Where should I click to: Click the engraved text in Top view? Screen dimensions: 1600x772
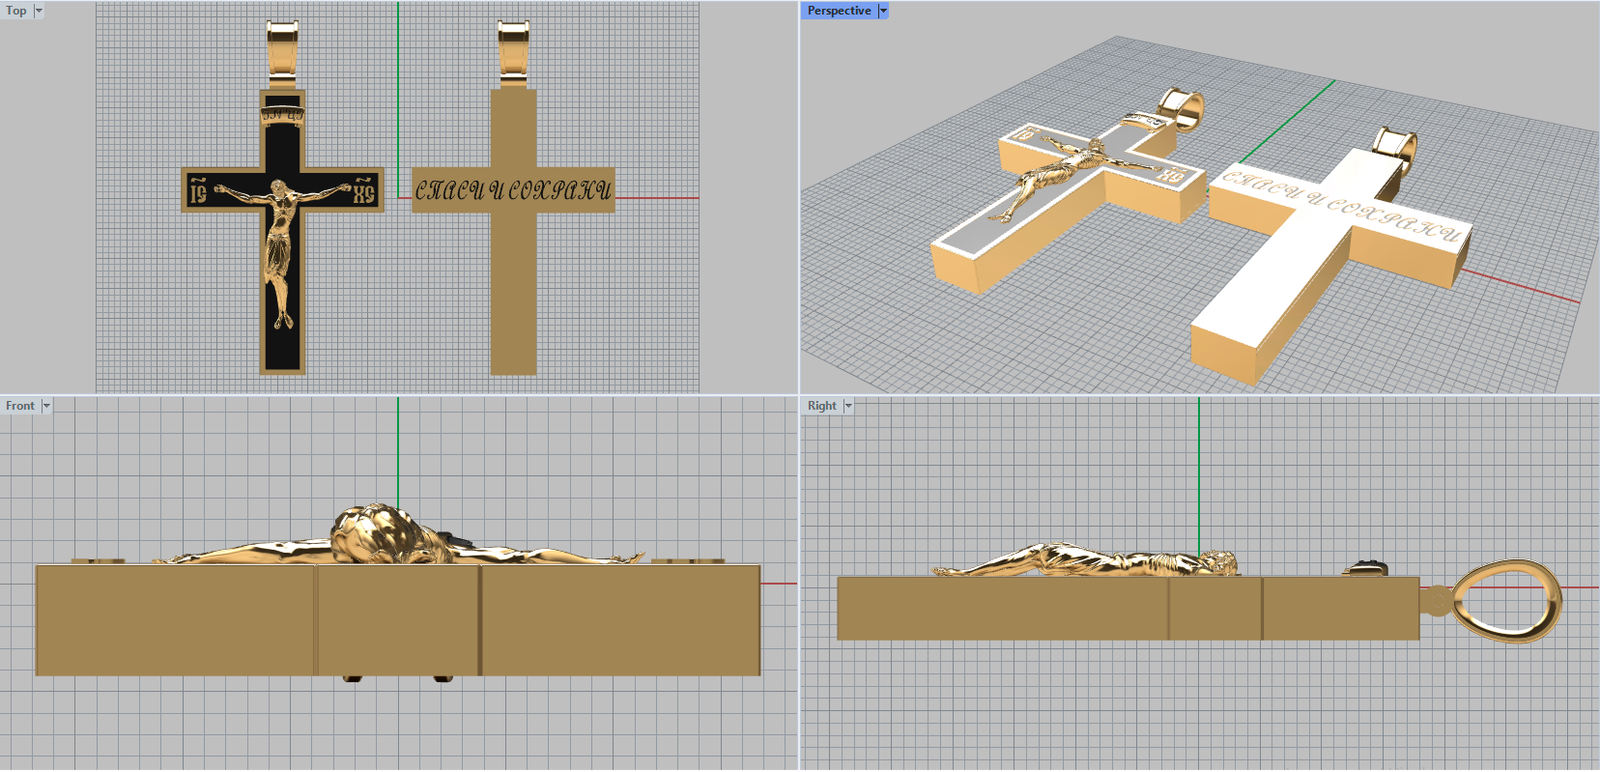coord(512,191)
